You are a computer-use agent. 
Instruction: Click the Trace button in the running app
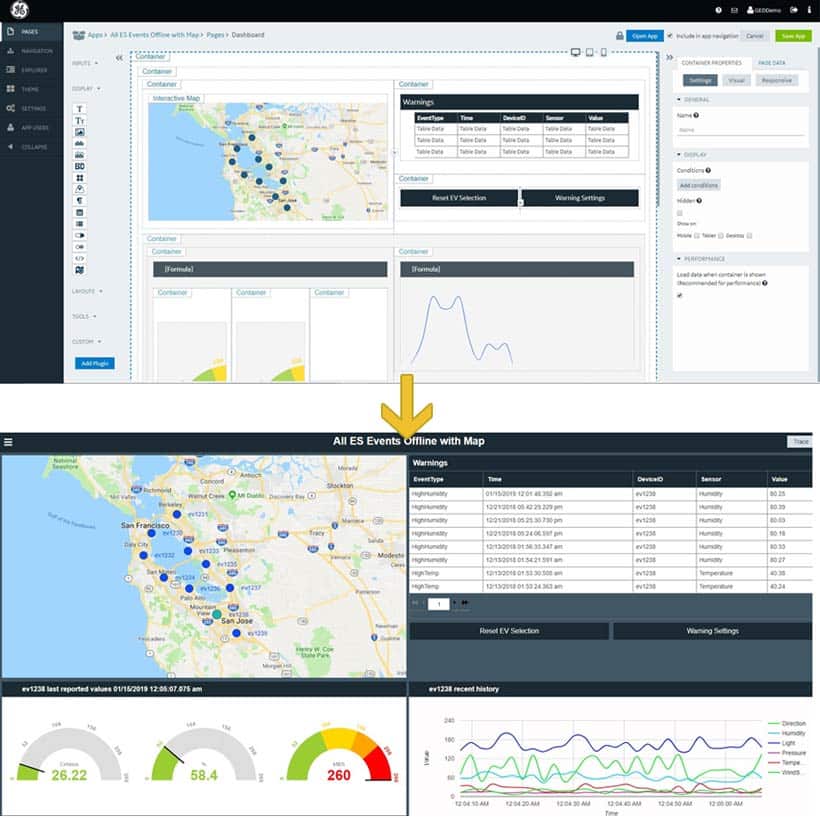(800, 442)
